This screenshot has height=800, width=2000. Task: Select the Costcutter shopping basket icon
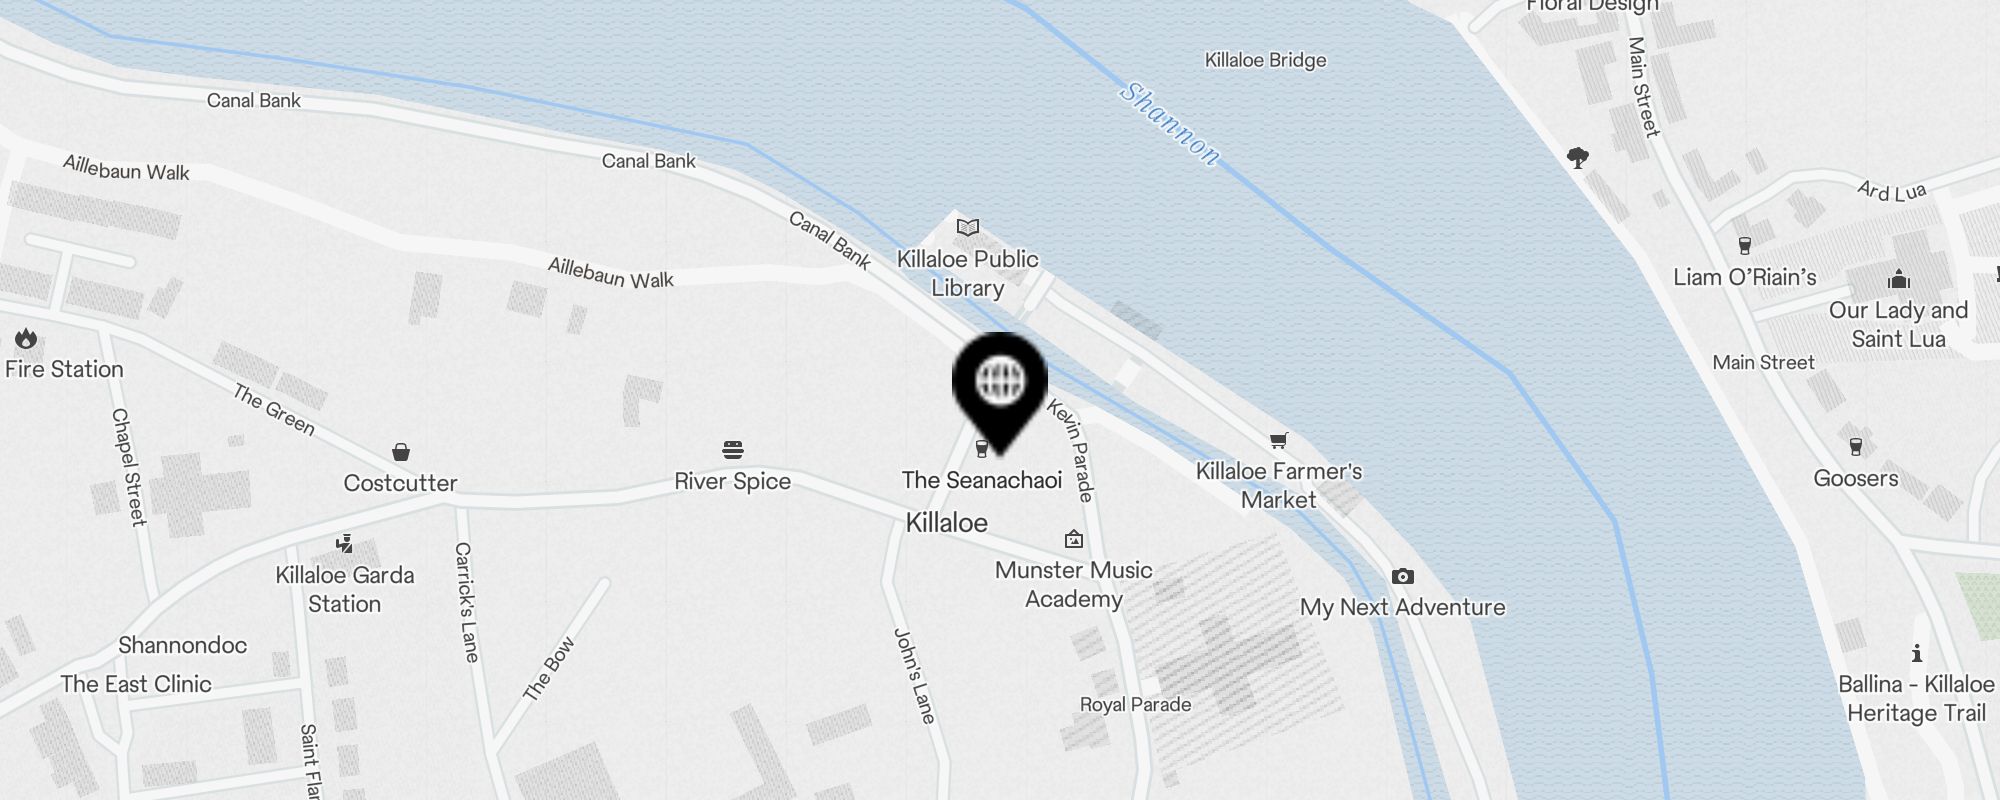401,452
